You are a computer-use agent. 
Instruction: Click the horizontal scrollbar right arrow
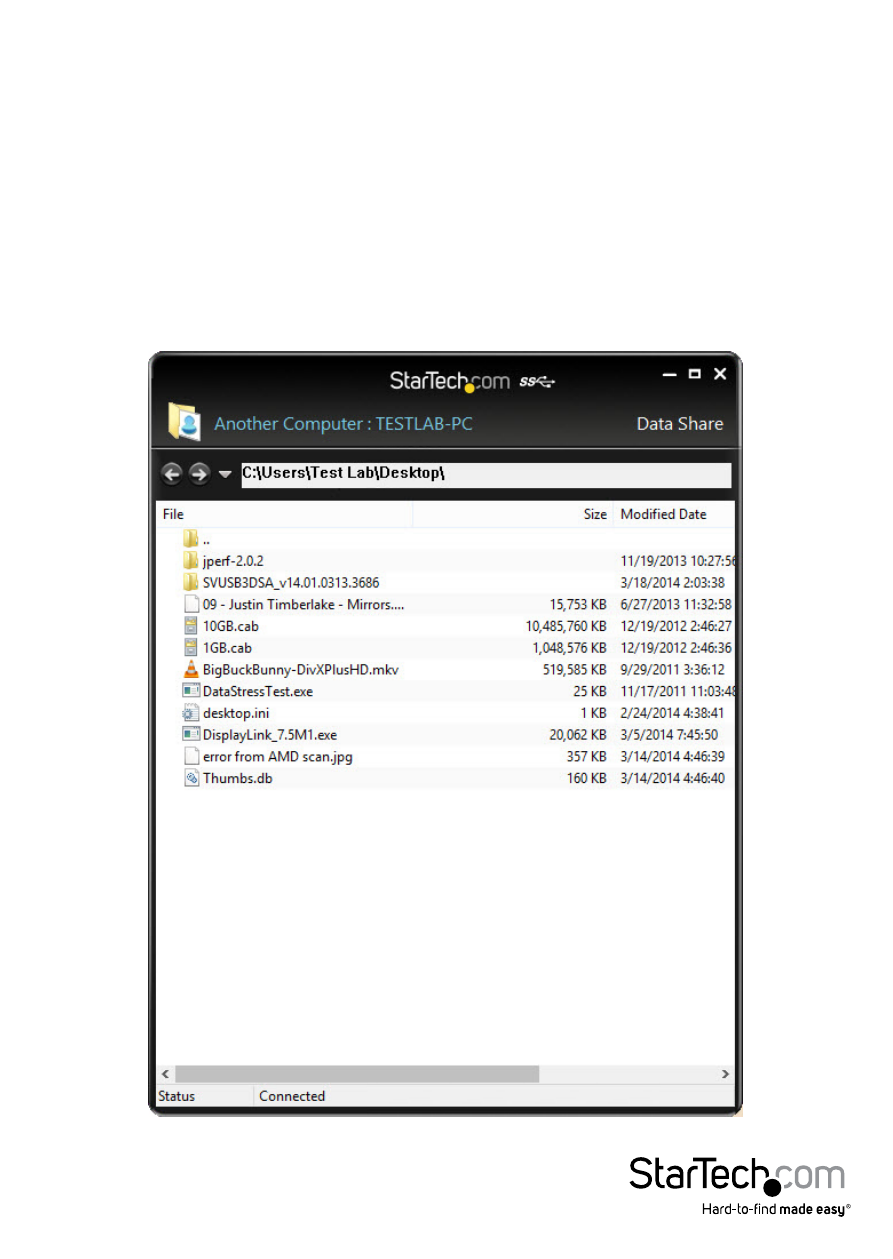point(726,1074)
